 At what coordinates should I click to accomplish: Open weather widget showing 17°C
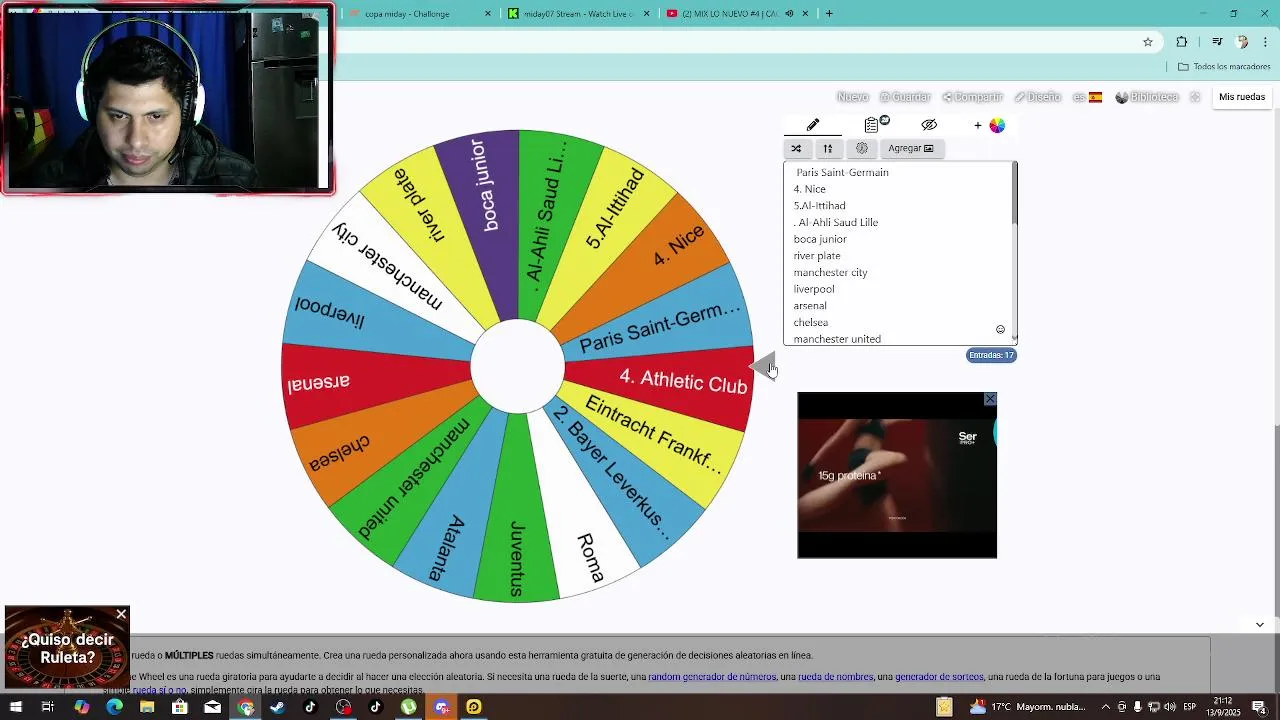point(1027,707)
